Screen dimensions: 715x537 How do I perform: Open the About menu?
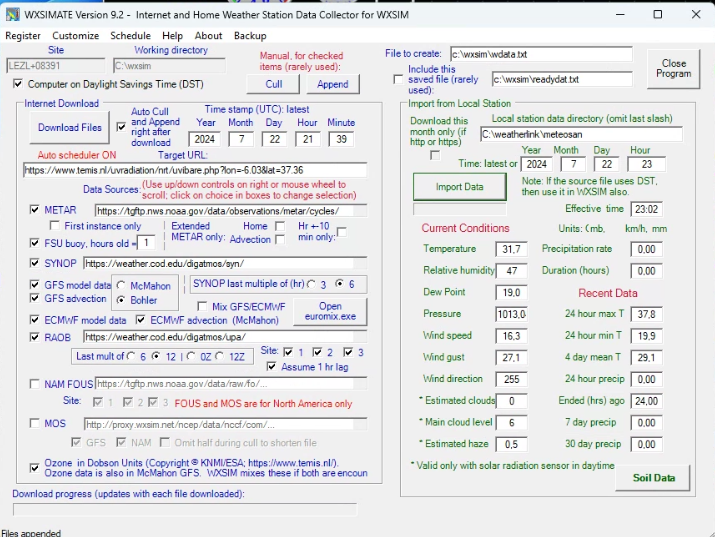[x=208, y=36]
